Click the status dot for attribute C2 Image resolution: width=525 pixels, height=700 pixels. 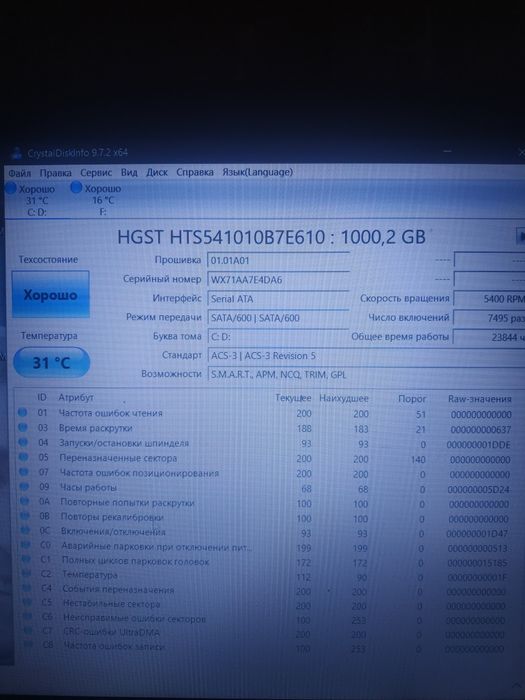point(27,573)
